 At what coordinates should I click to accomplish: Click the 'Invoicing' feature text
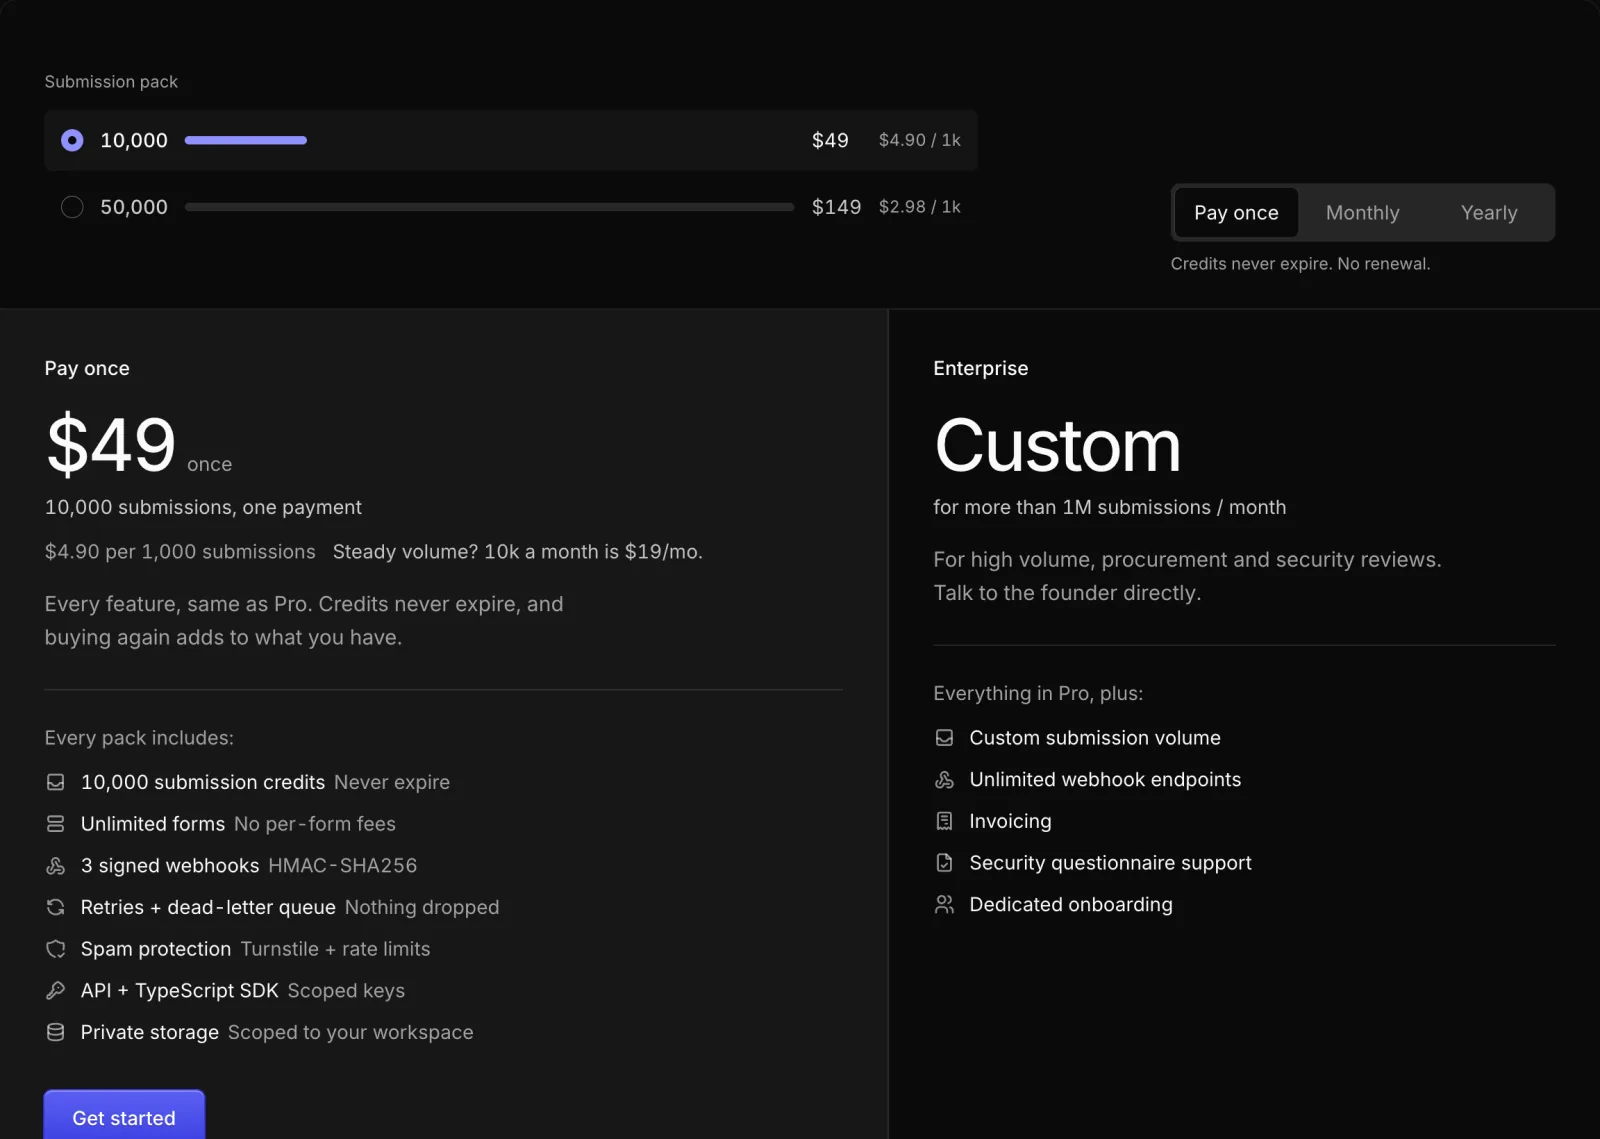point(1010,821)
